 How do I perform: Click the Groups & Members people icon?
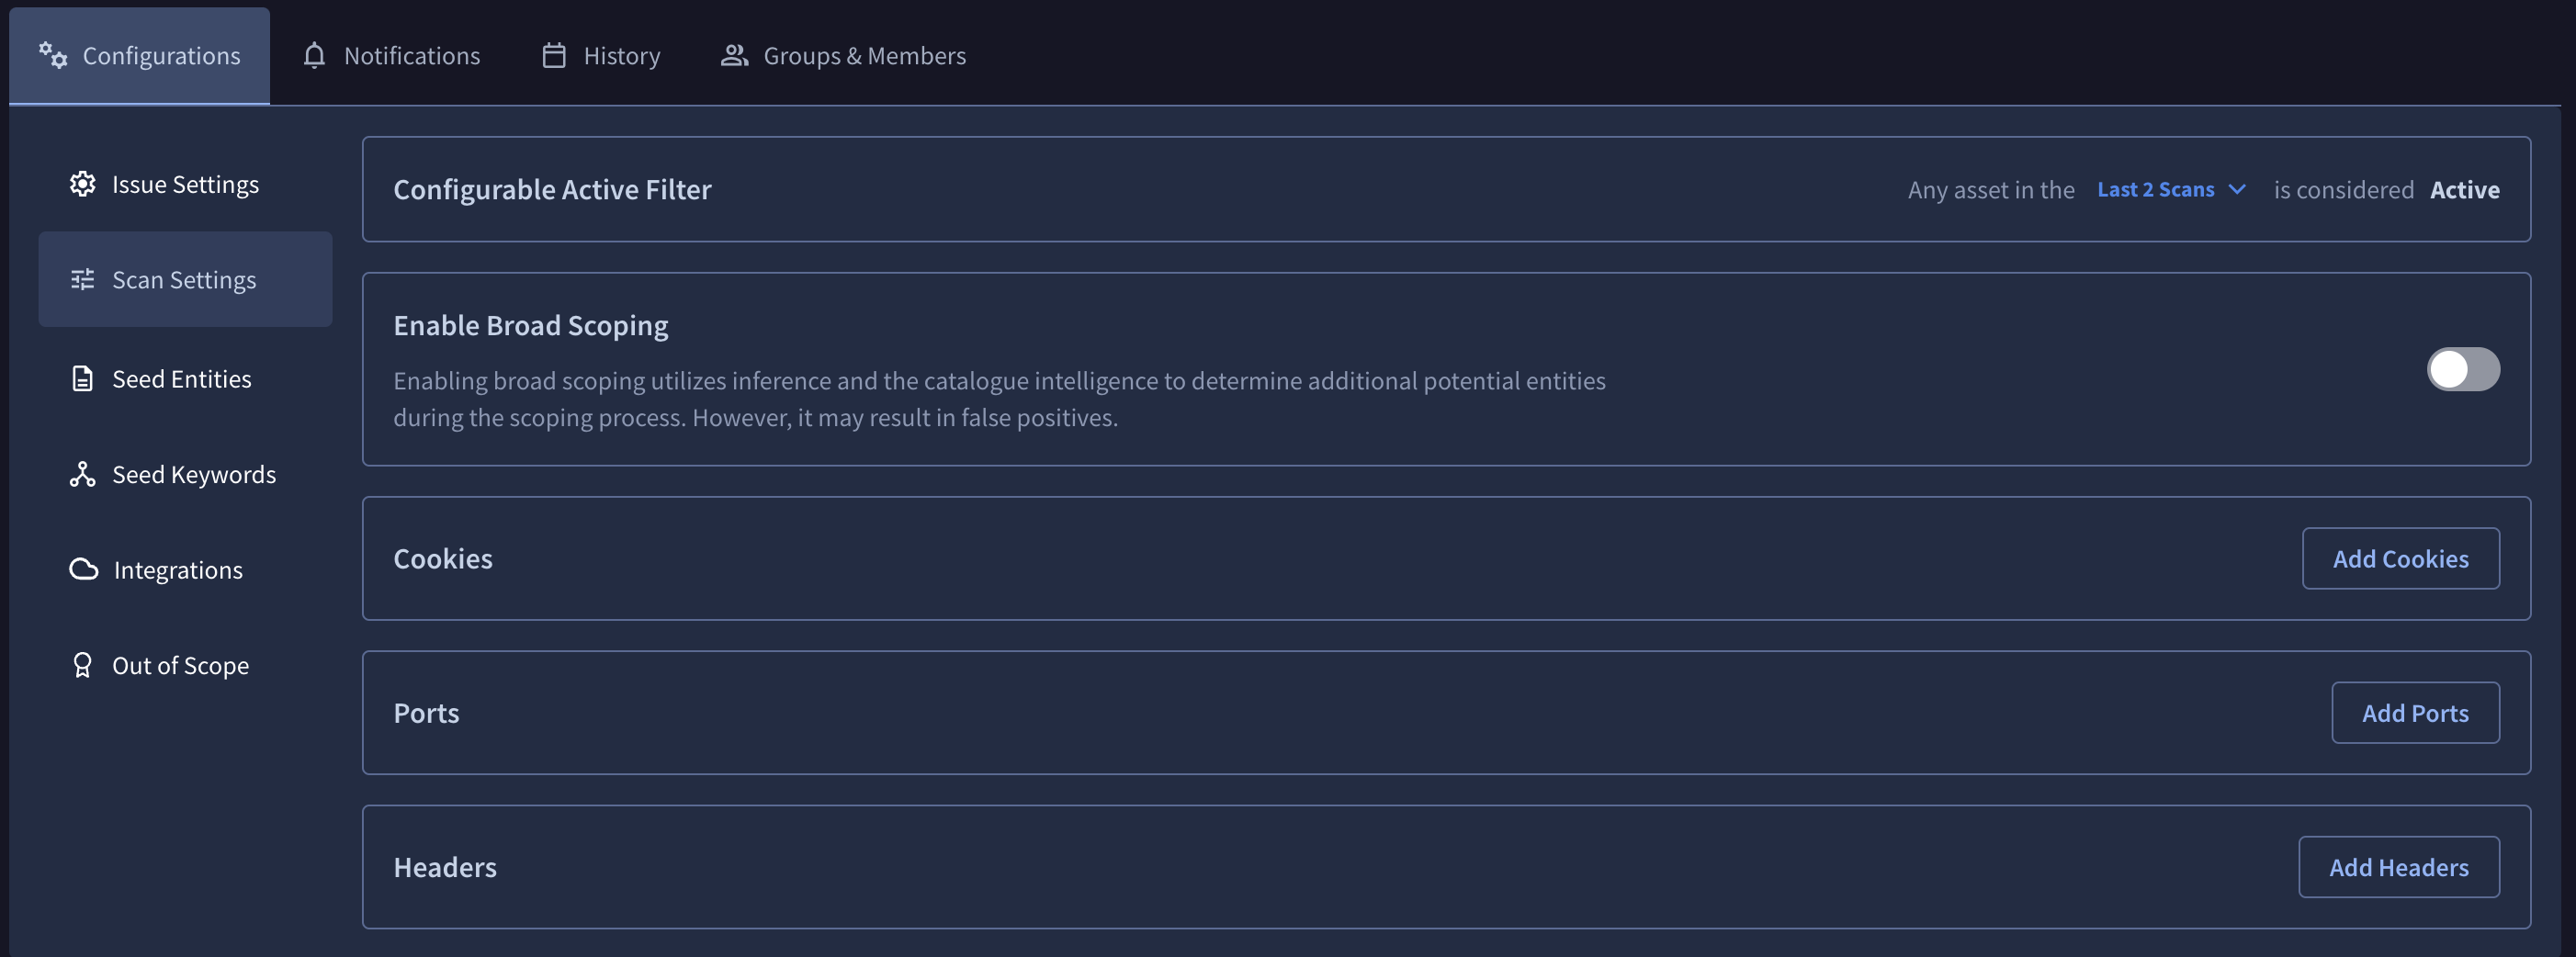pos(735,56)
